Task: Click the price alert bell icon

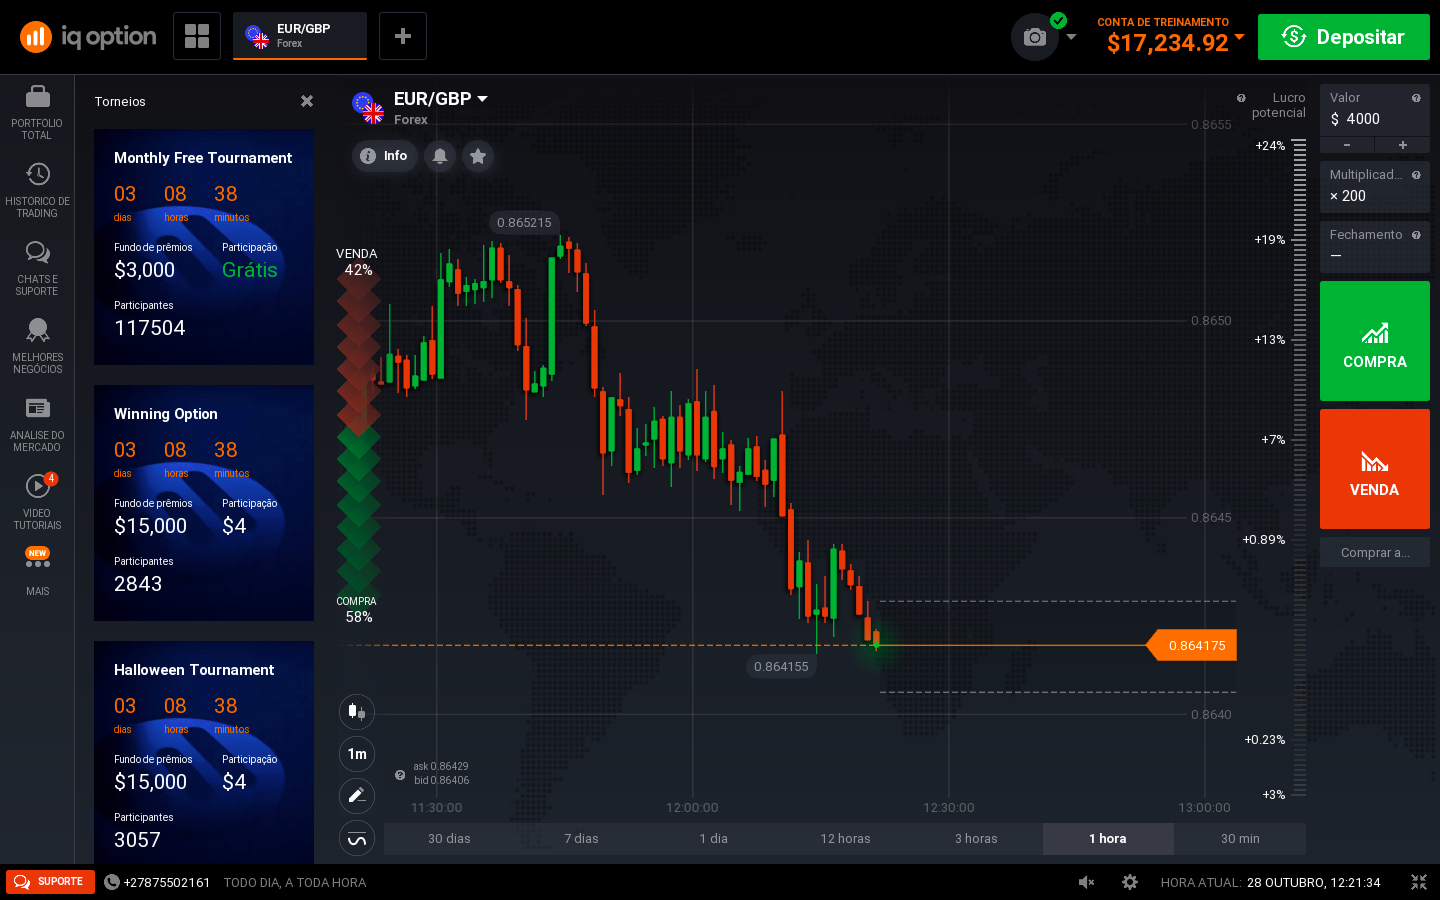Action: click(440, 156)
